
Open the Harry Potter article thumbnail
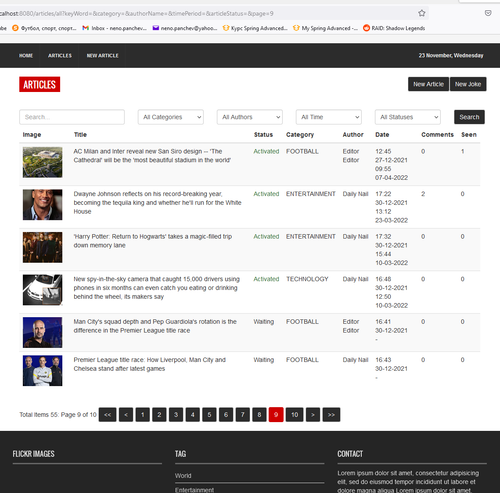pos(42,247)
